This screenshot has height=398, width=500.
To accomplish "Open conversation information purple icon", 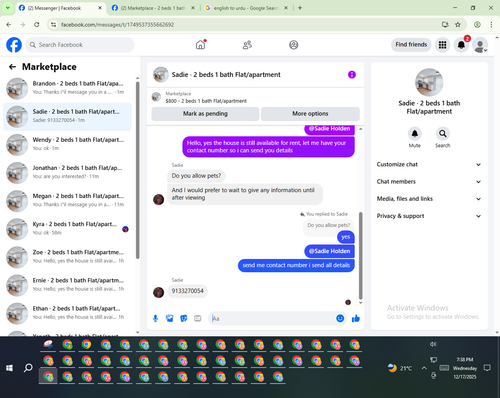I will pyautogui.click(x=352, y=75).
